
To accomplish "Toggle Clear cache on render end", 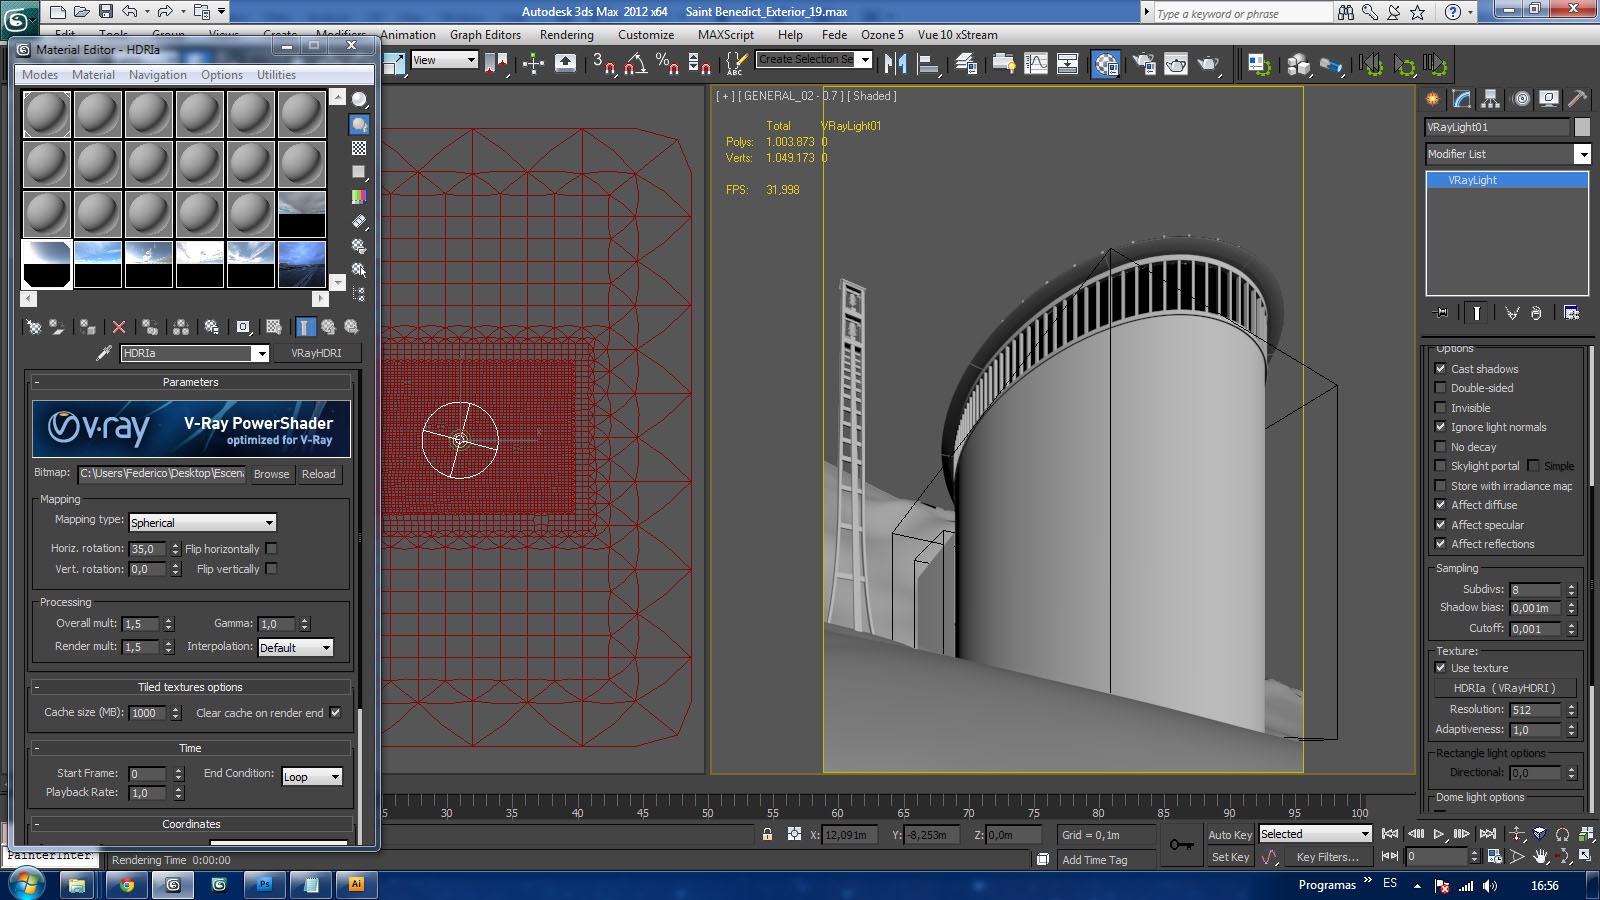I will click(335, 713).
